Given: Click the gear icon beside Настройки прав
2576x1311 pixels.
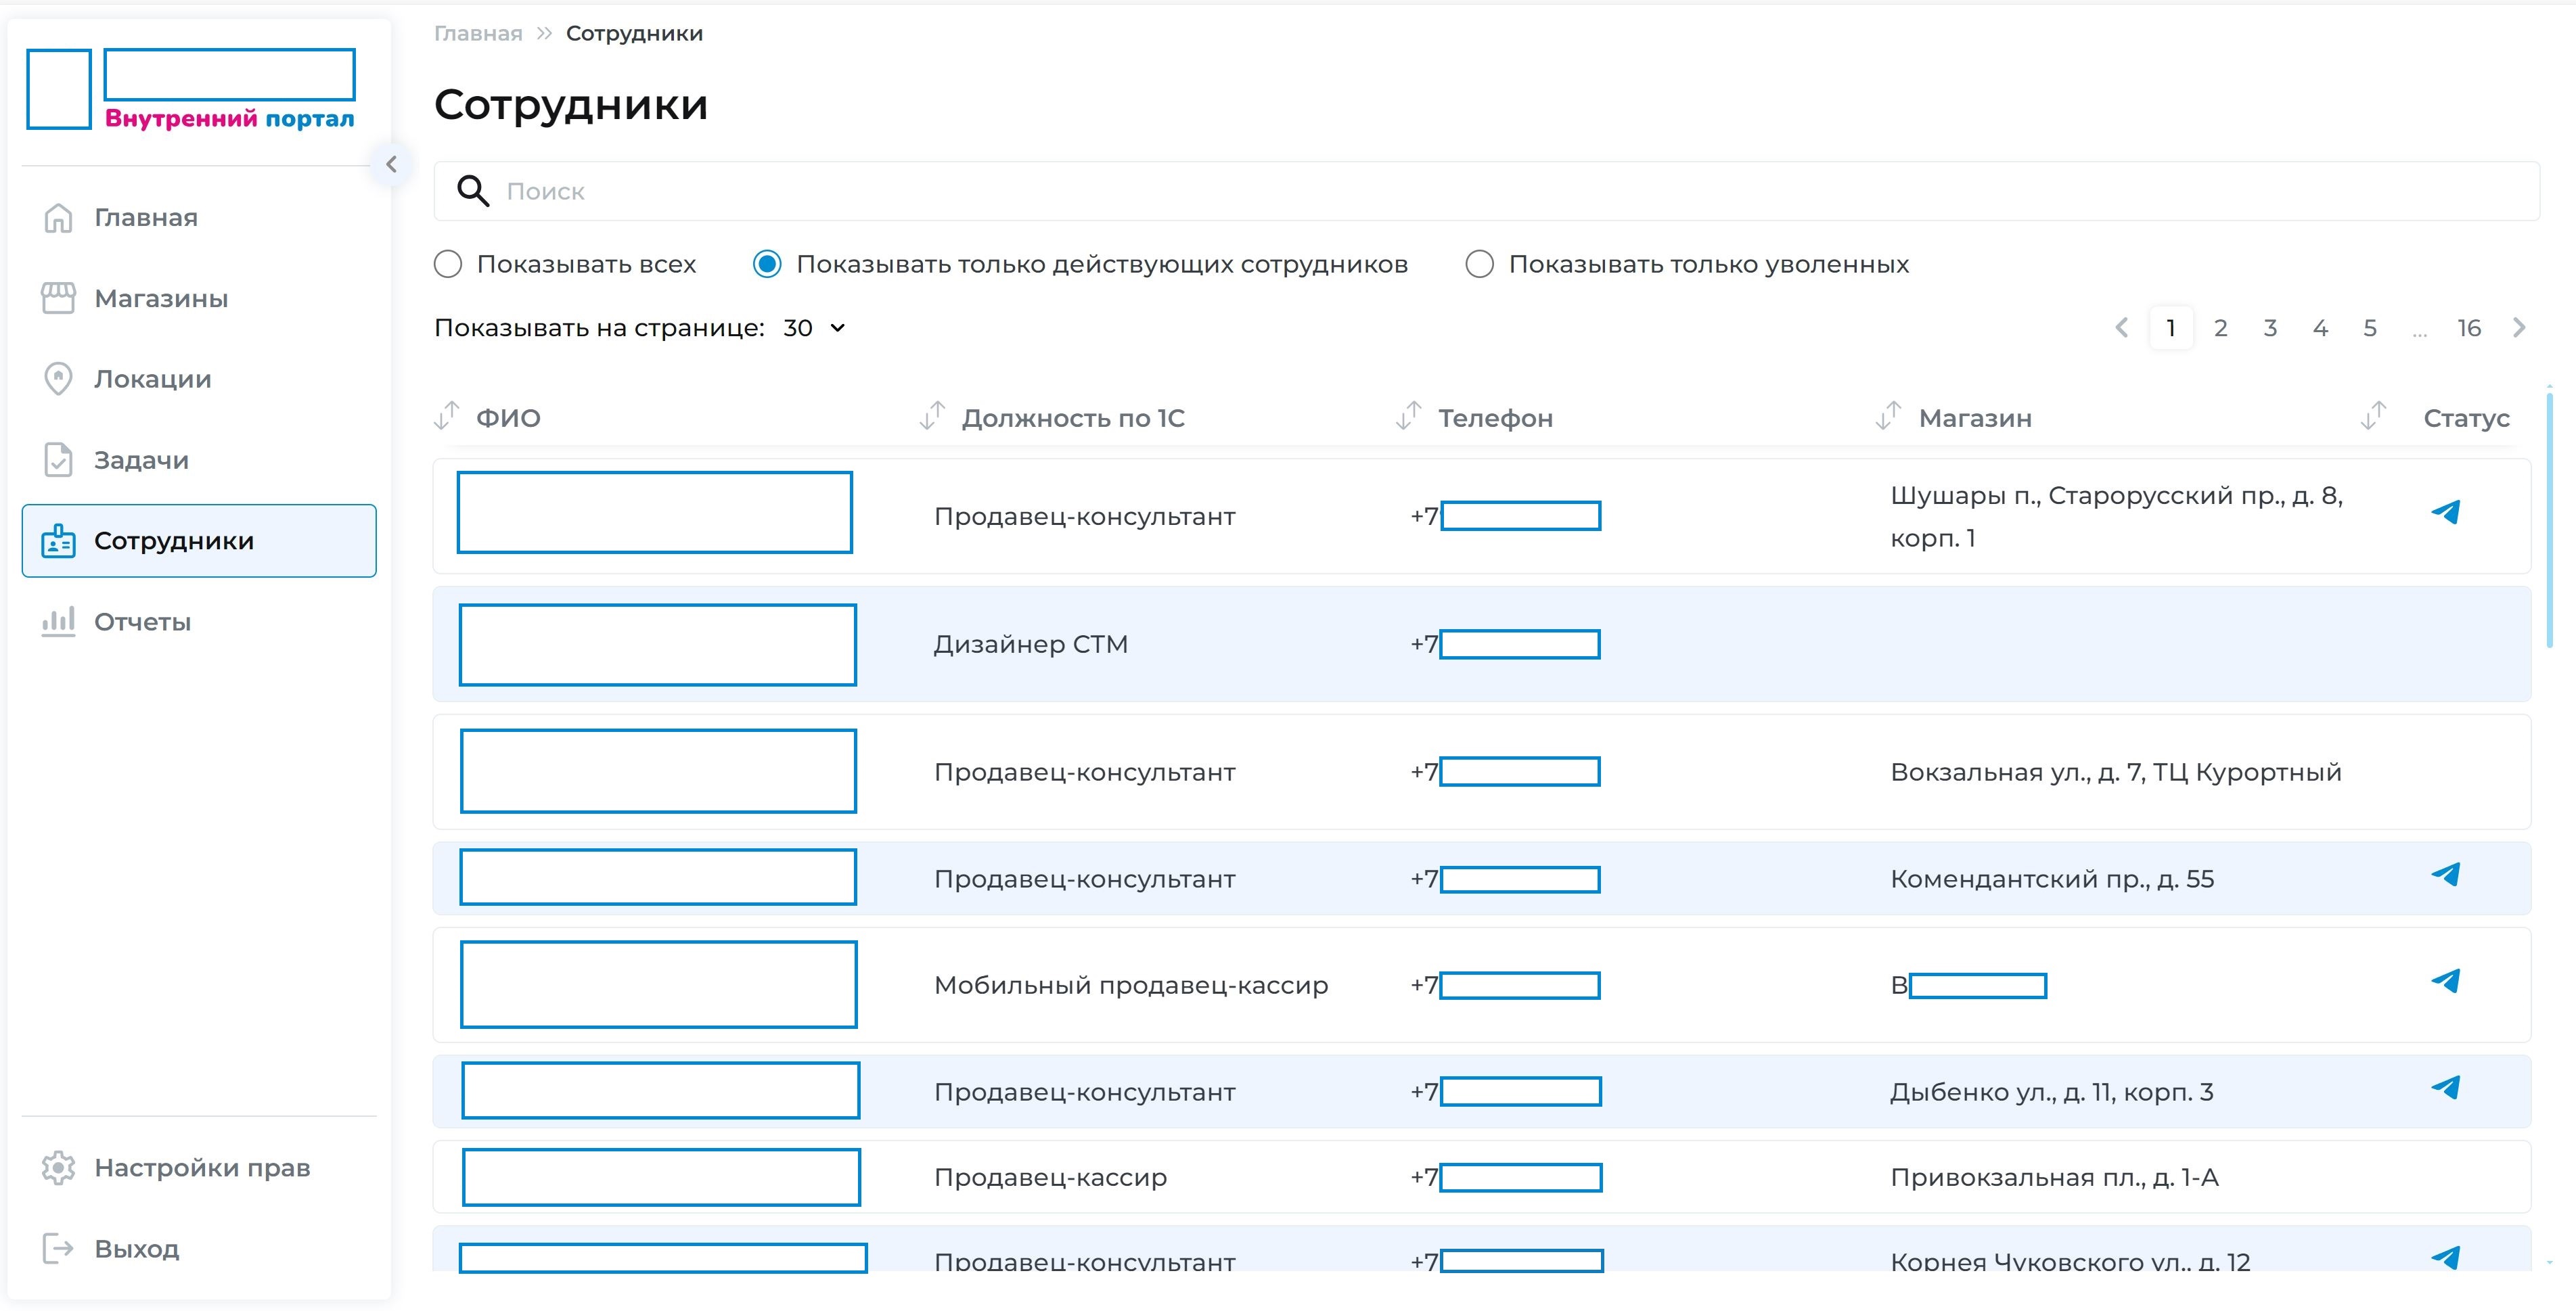Looking at the screenshot, I should (58, 1167).
